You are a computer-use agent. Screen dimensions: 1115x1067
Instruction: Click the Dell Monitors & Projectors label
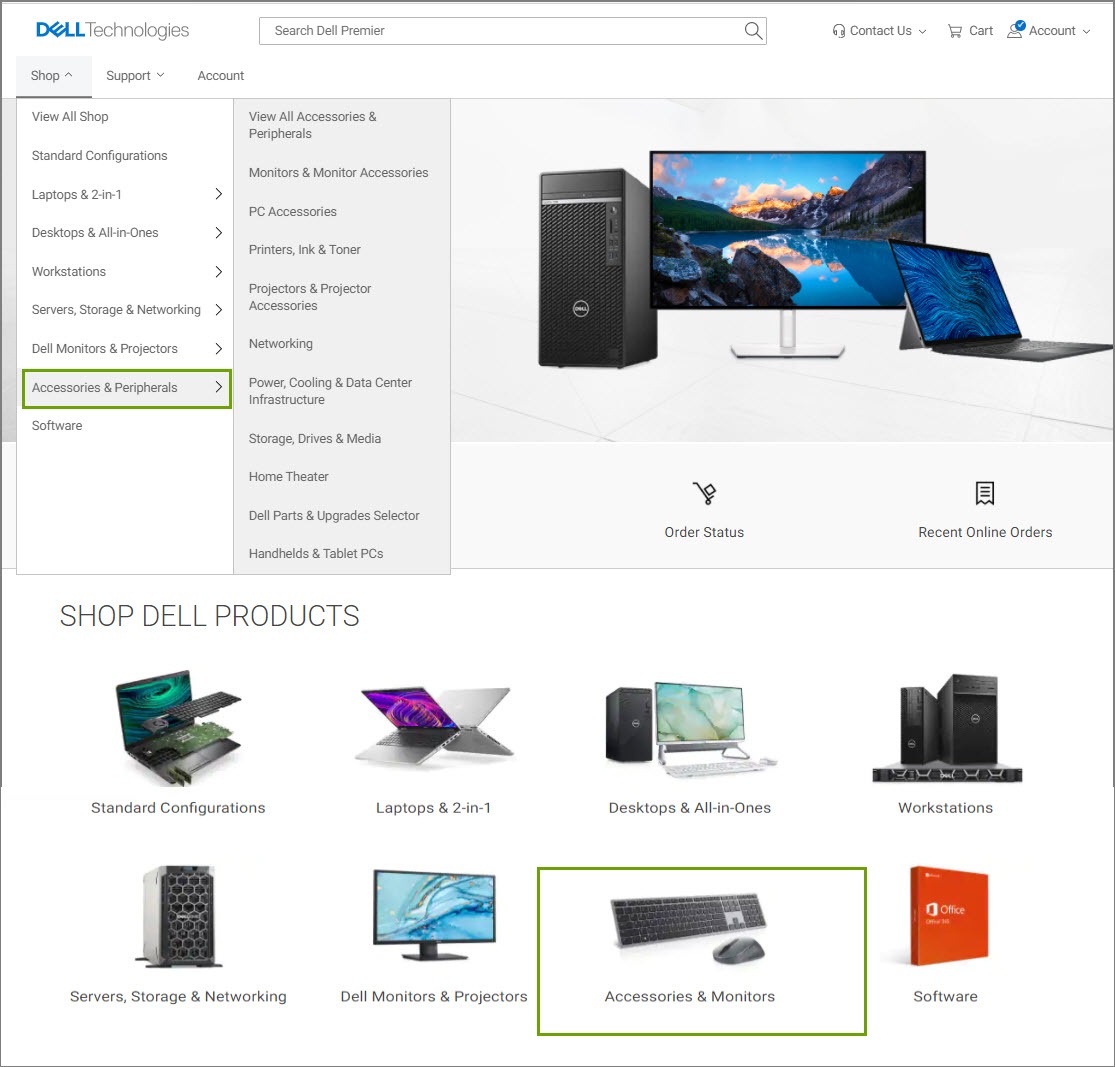click(434, 997)
